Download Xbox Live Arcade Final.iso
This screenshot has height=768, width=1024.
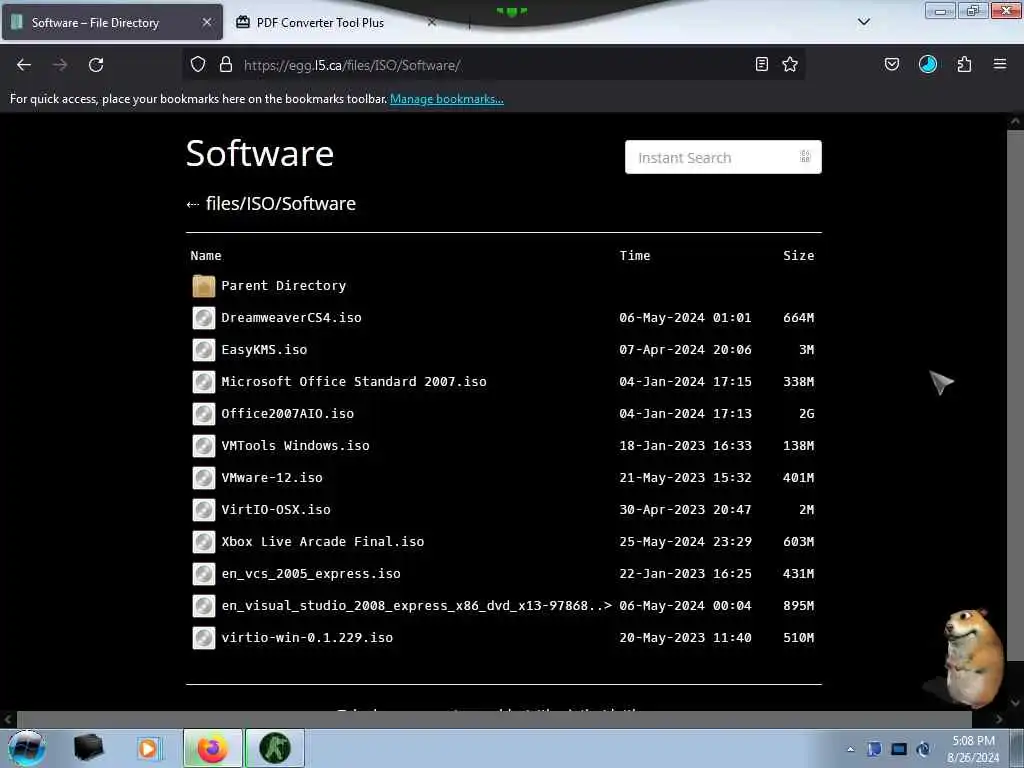[323, 542]
